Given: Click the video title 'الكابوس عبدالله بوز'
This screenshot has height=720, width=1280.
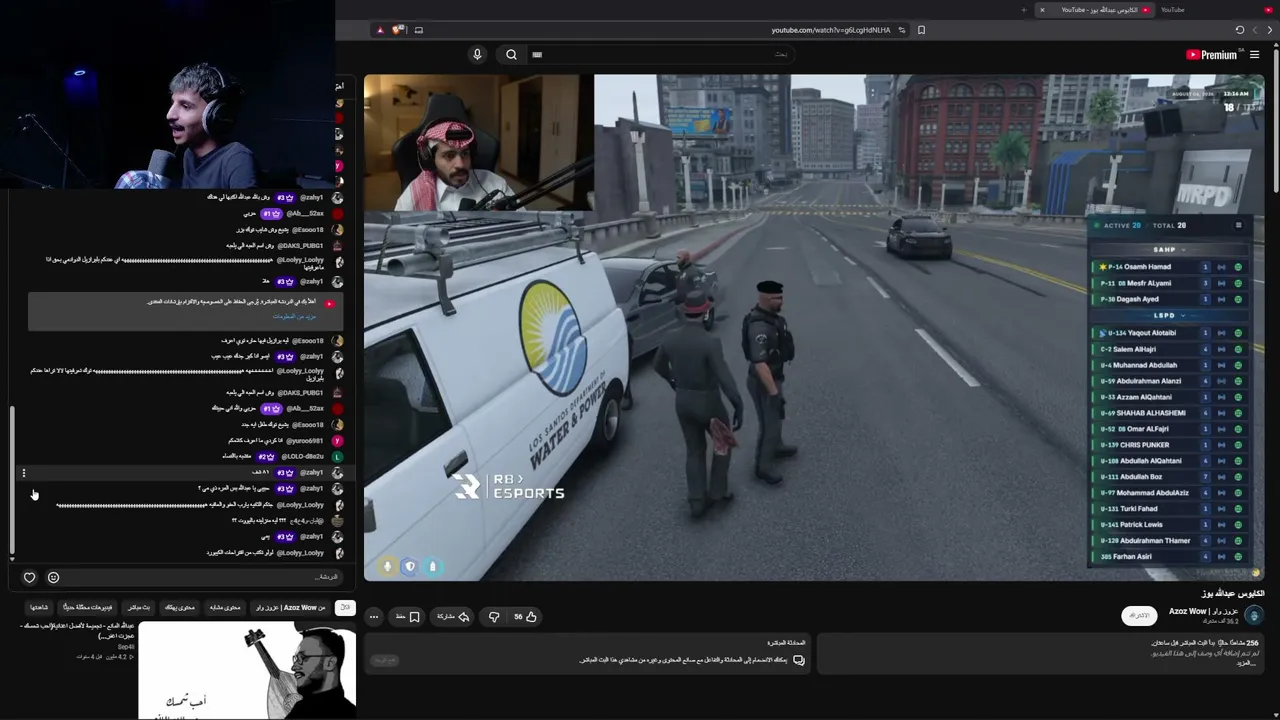Looking at the screenshot, I should (1233, 593).
